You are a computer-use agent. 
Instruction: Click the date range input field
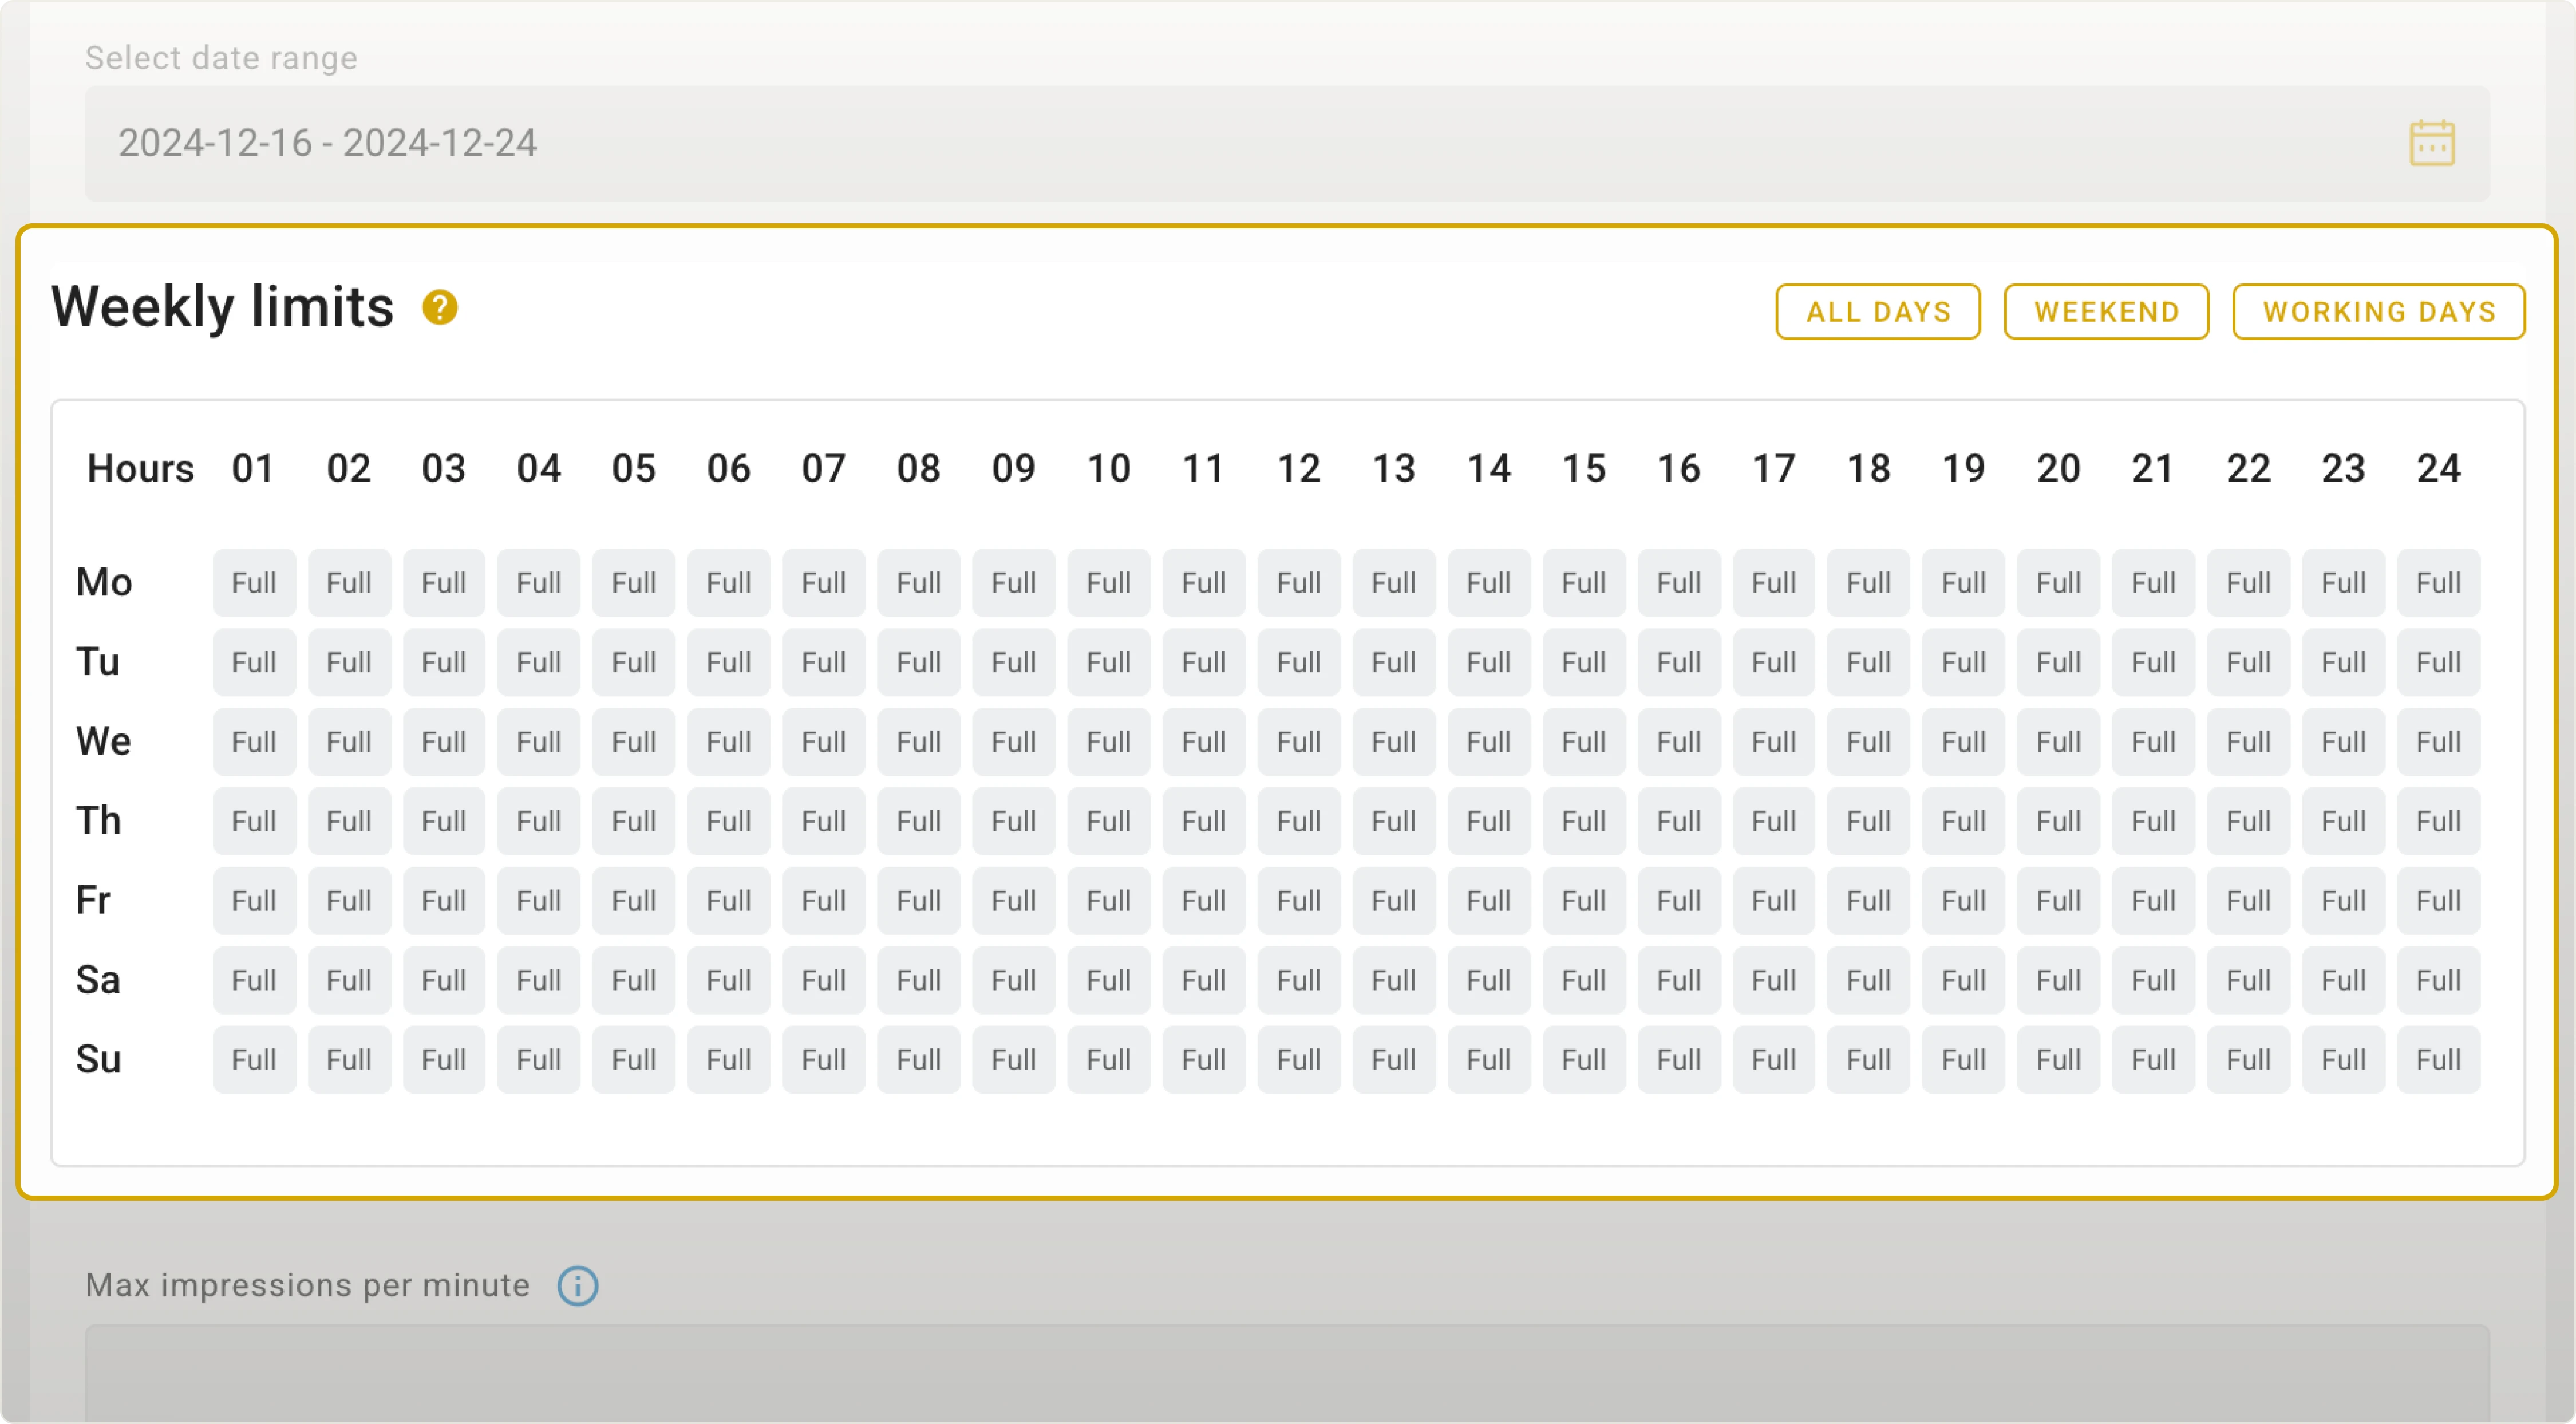[x=1200, y=143]
